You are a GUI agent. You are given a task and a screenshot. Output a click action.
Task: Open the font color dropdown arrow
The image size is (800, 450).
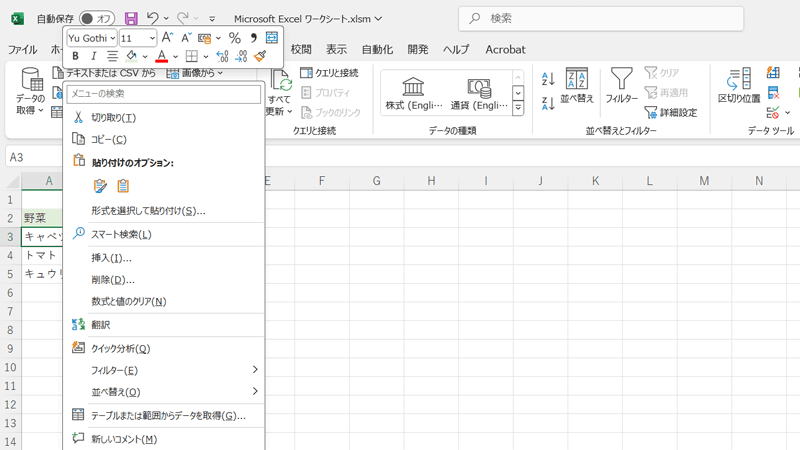tap(175, 57)
